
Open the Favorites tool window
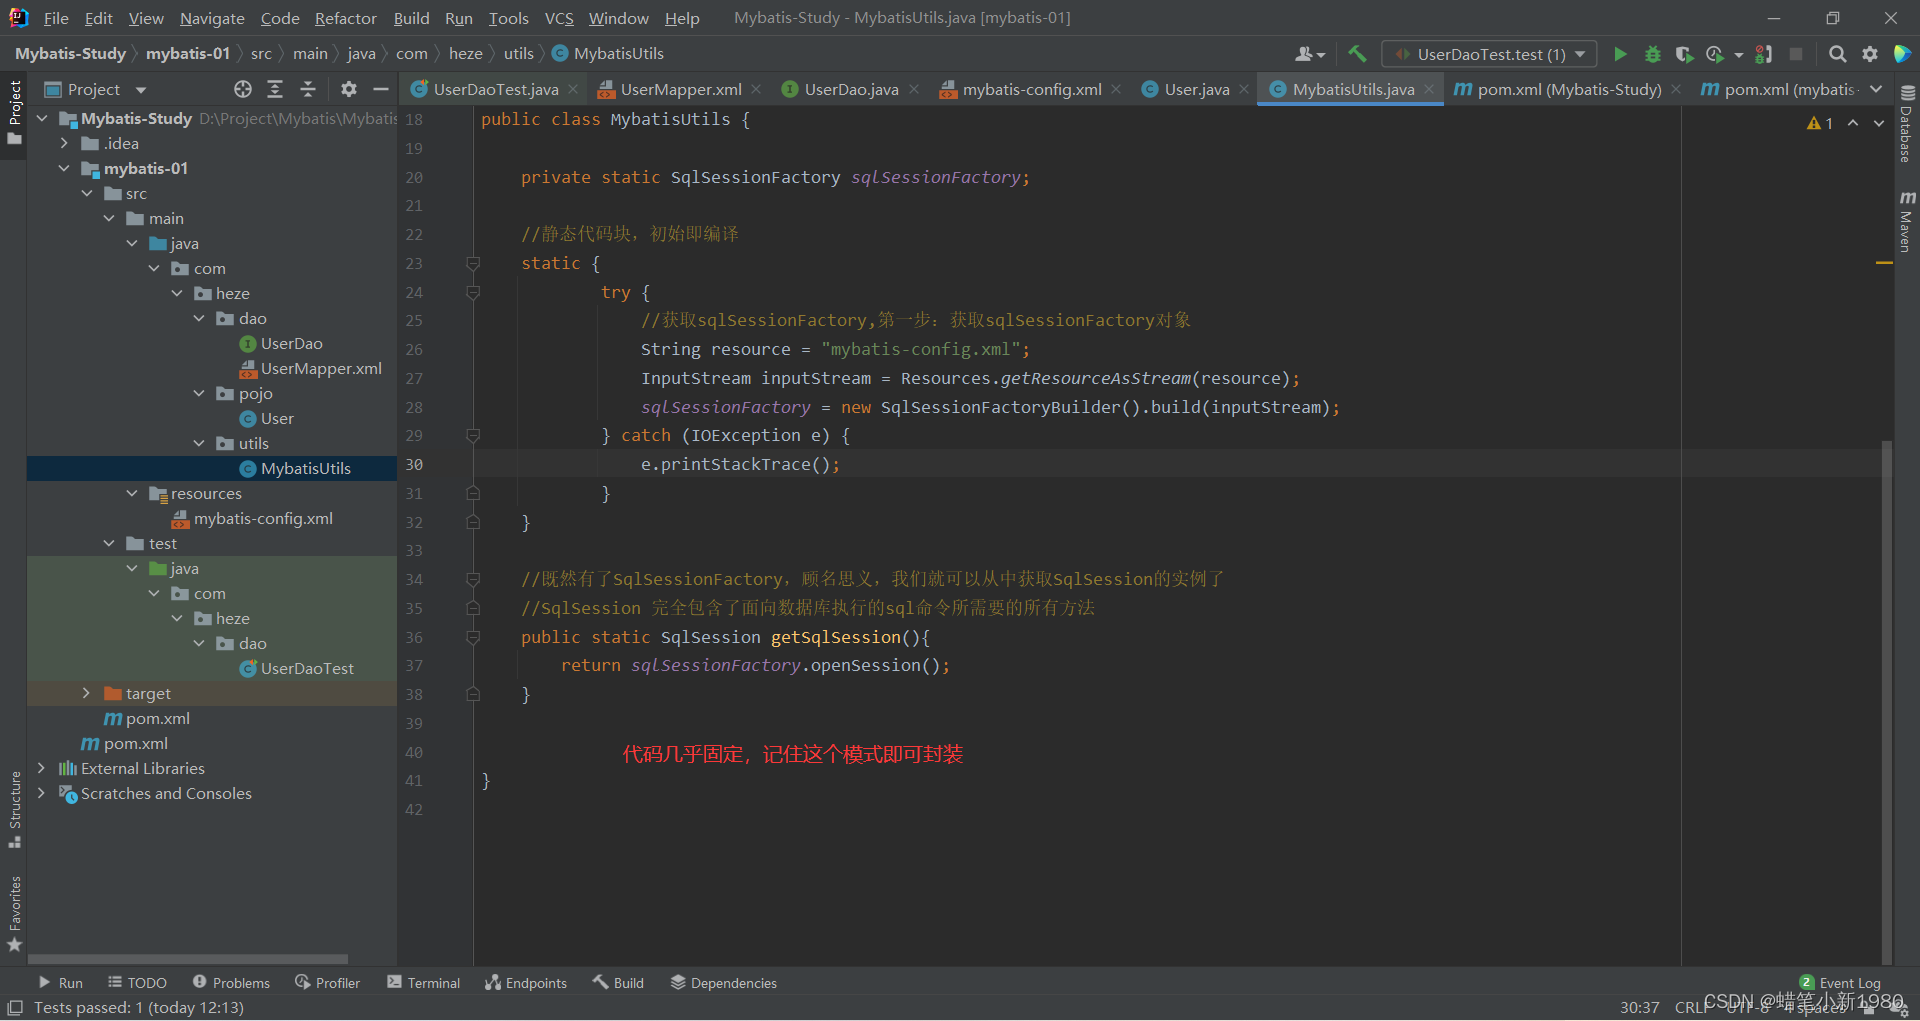click(14, 914)
